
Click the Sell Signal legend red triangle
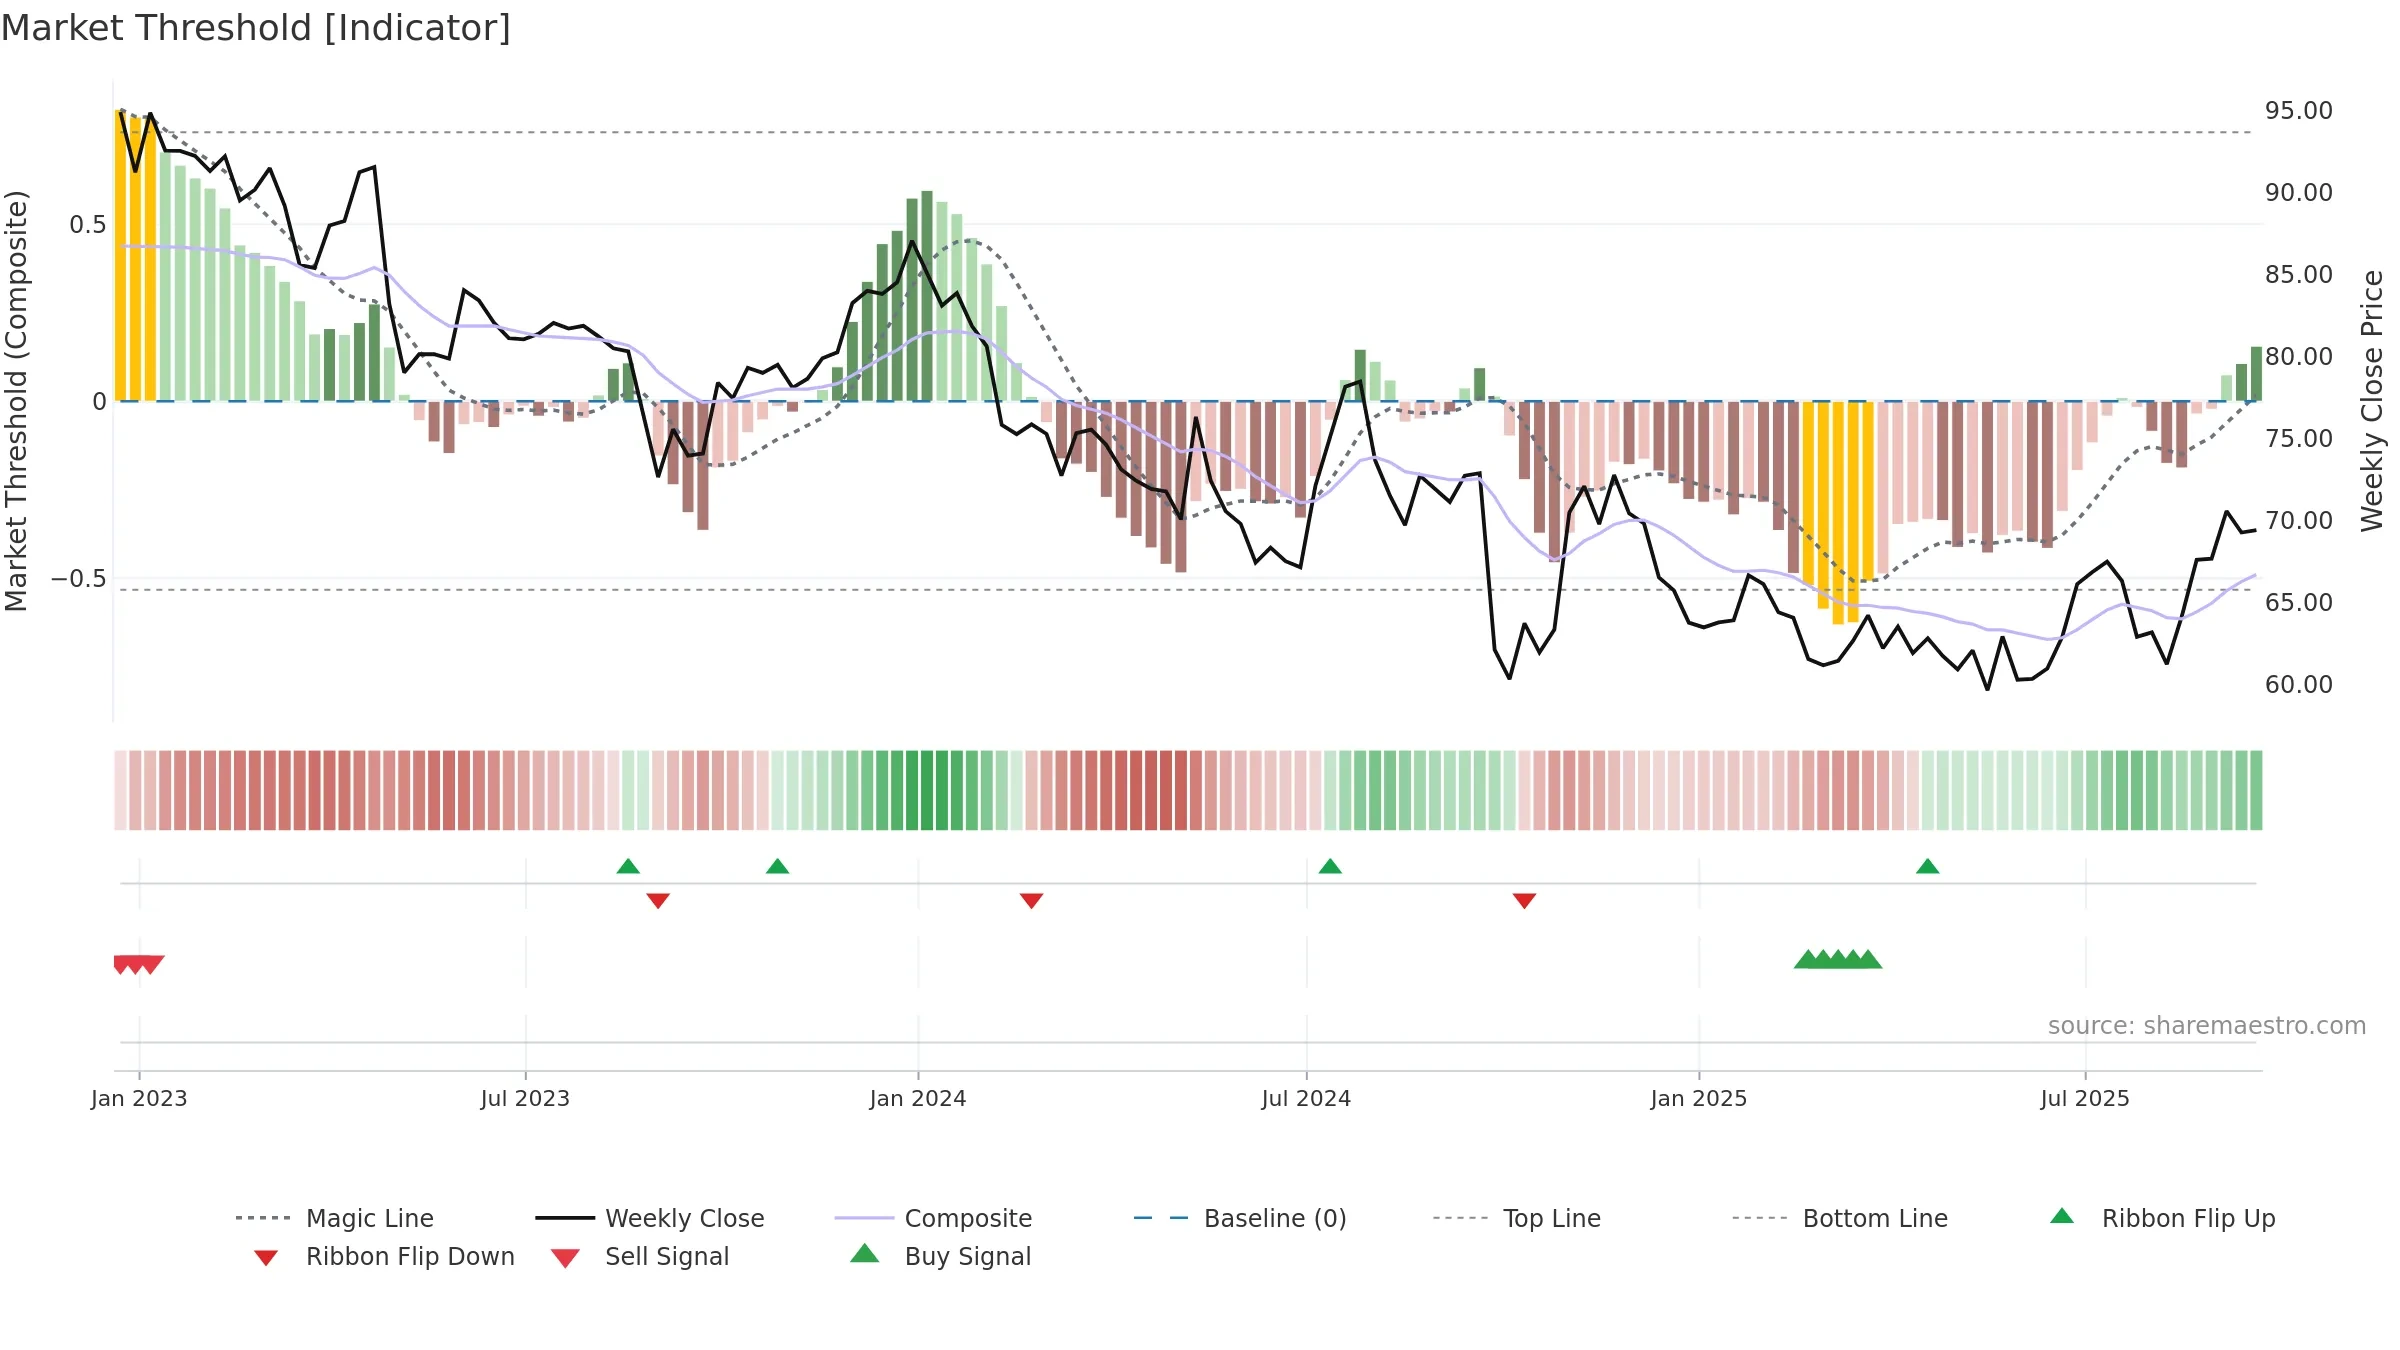coord(565,1258)
